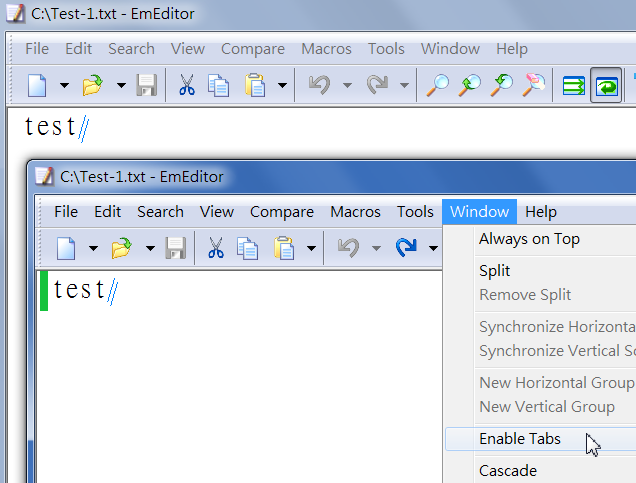Click Copy icon in back window
The width and height of the screenshot is (636, 483).
pos(218,85)
